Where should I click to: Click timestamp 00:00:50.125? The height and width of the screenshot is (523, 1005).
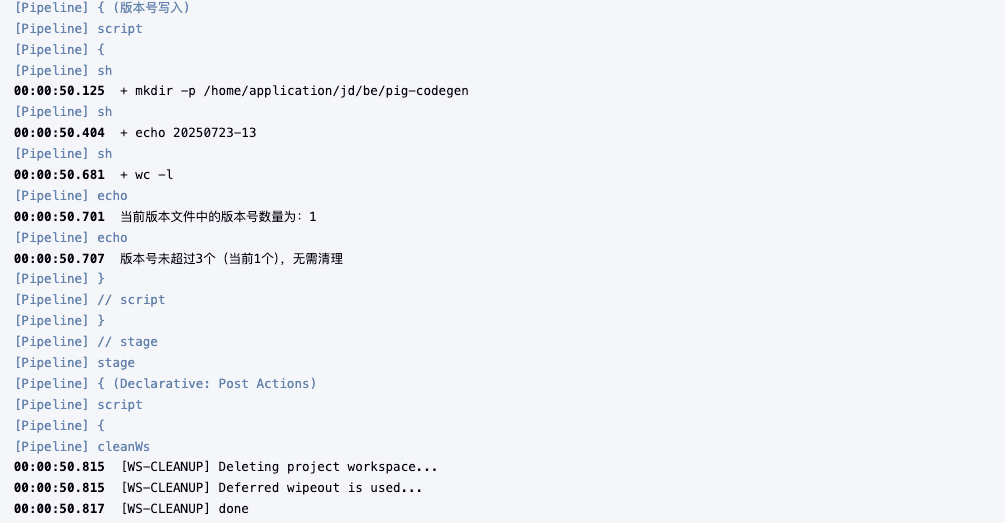[x=59, y=91]
